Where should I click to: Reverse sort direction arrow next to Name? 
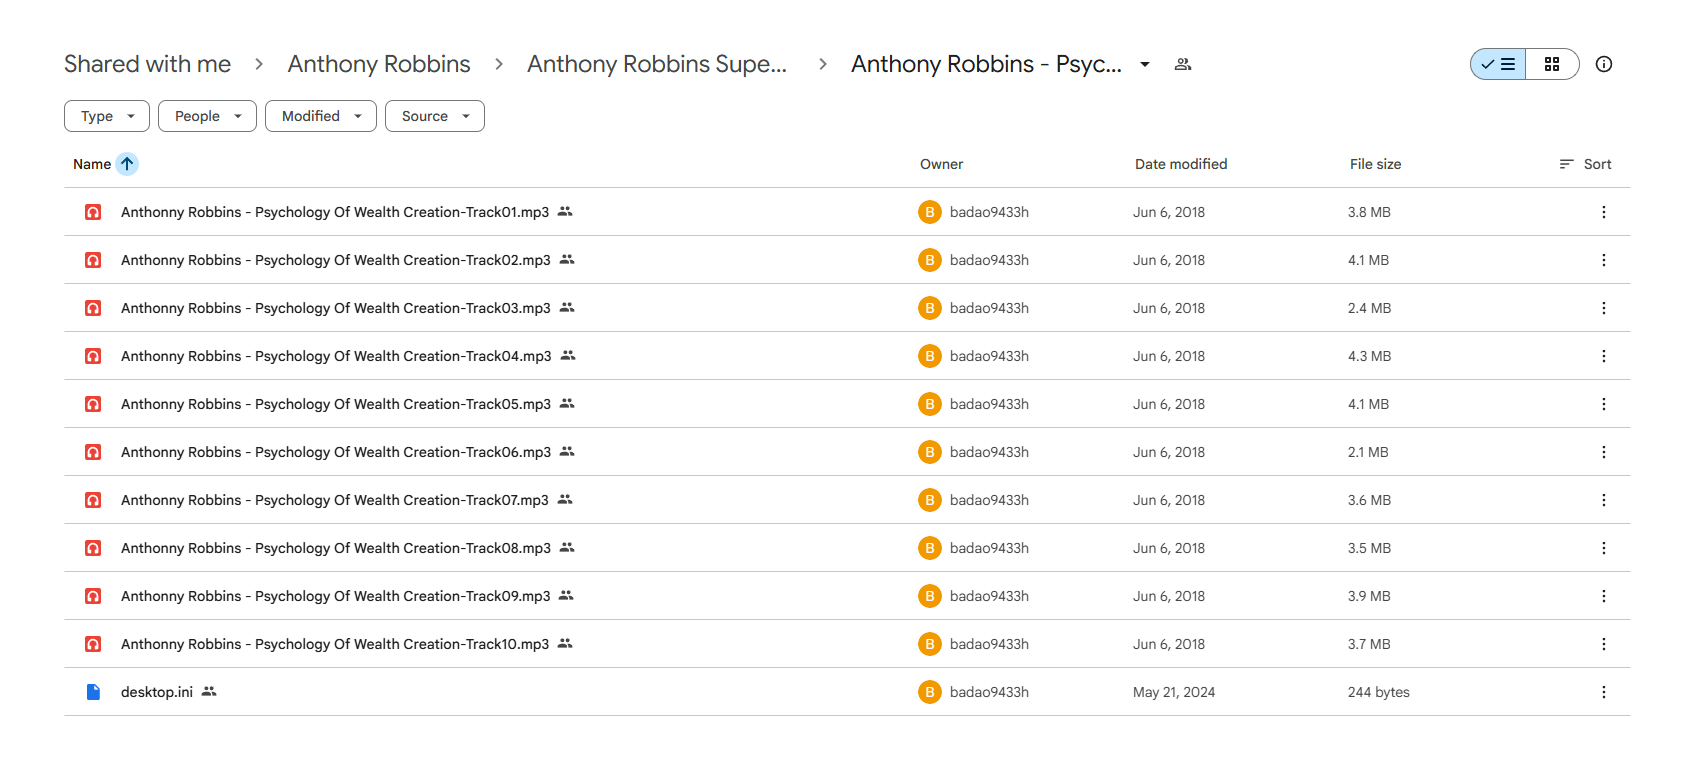[x=127, y=164]
